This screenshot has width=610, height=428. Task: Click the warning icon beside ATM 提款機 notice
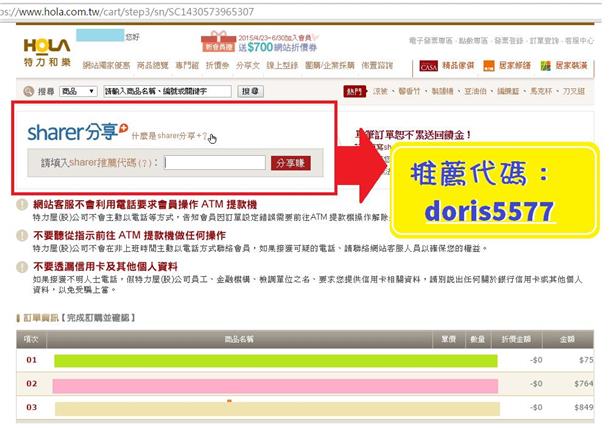(x=22, y=204)
